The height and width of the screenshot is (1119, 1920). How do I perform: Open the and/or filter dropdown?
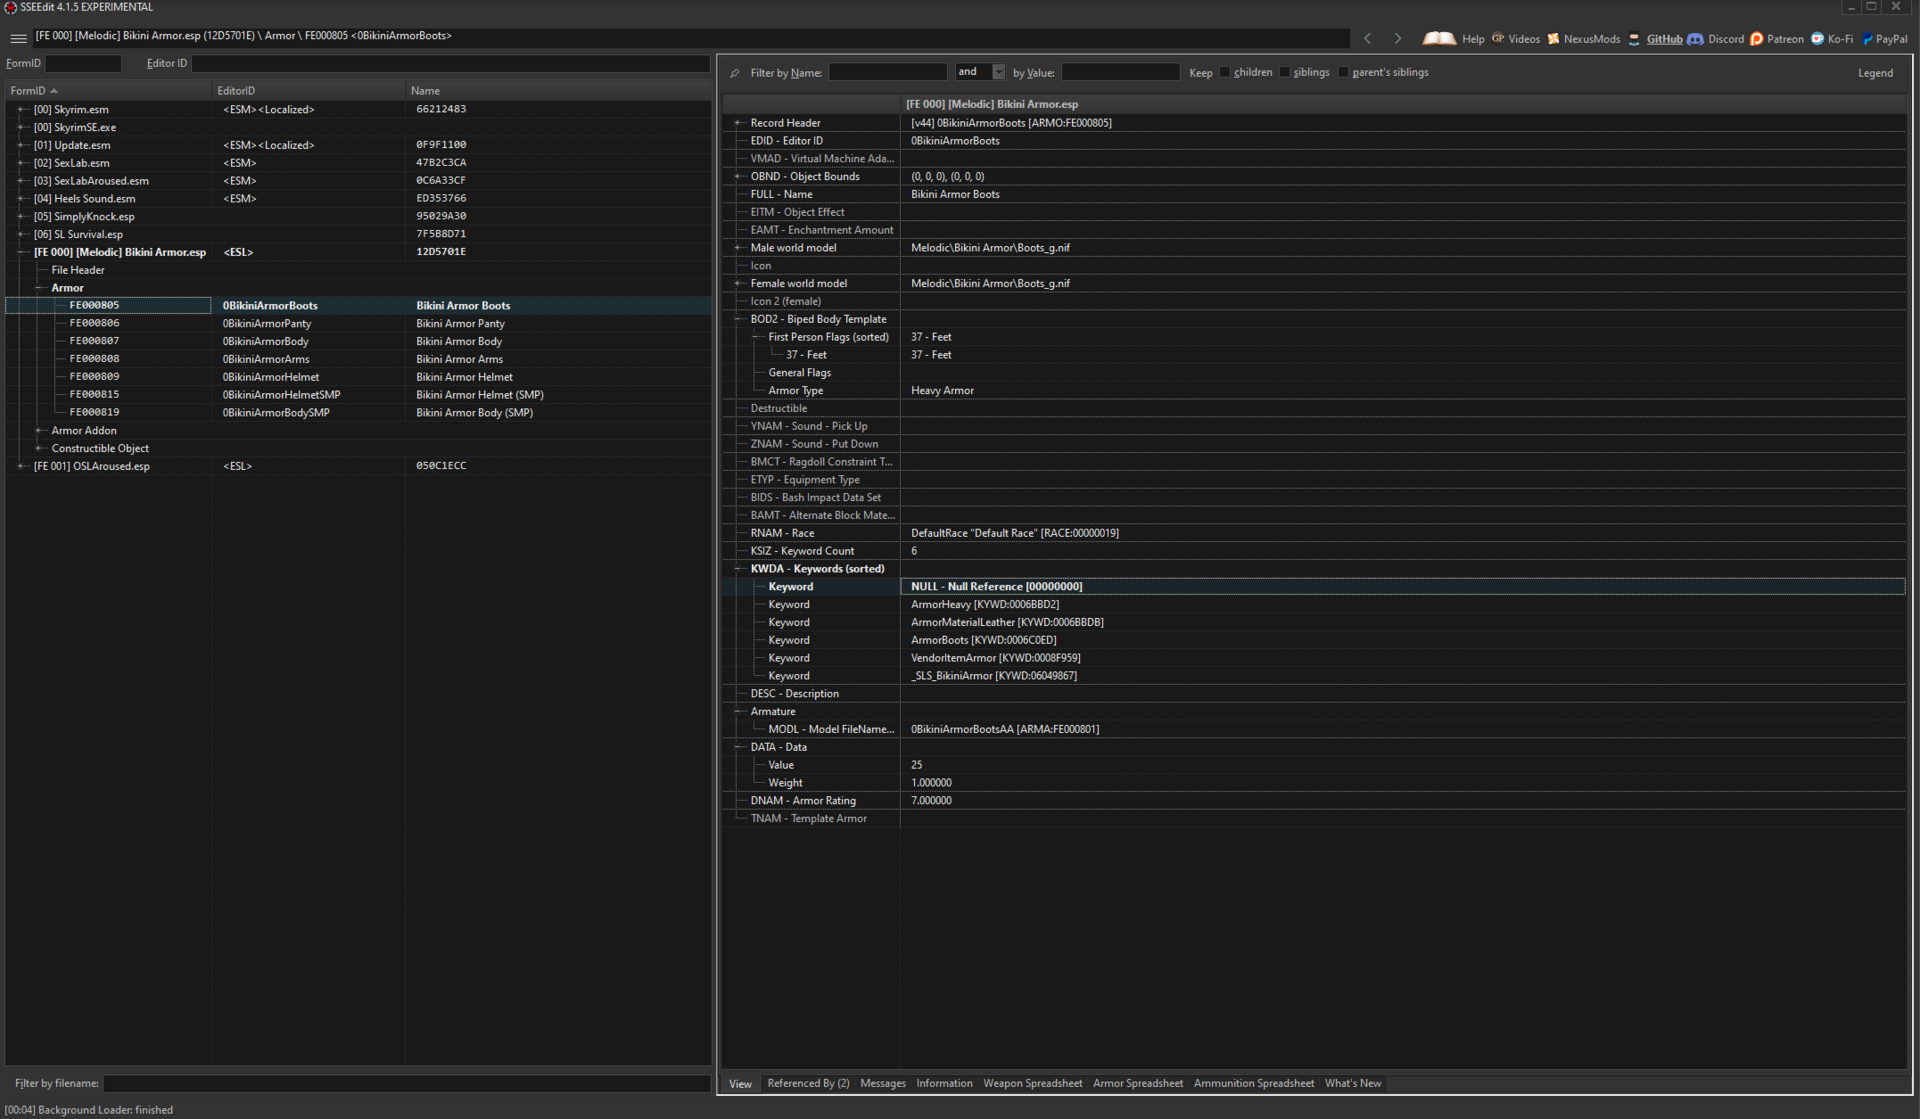pyautogui.click(x=998, y=72)
